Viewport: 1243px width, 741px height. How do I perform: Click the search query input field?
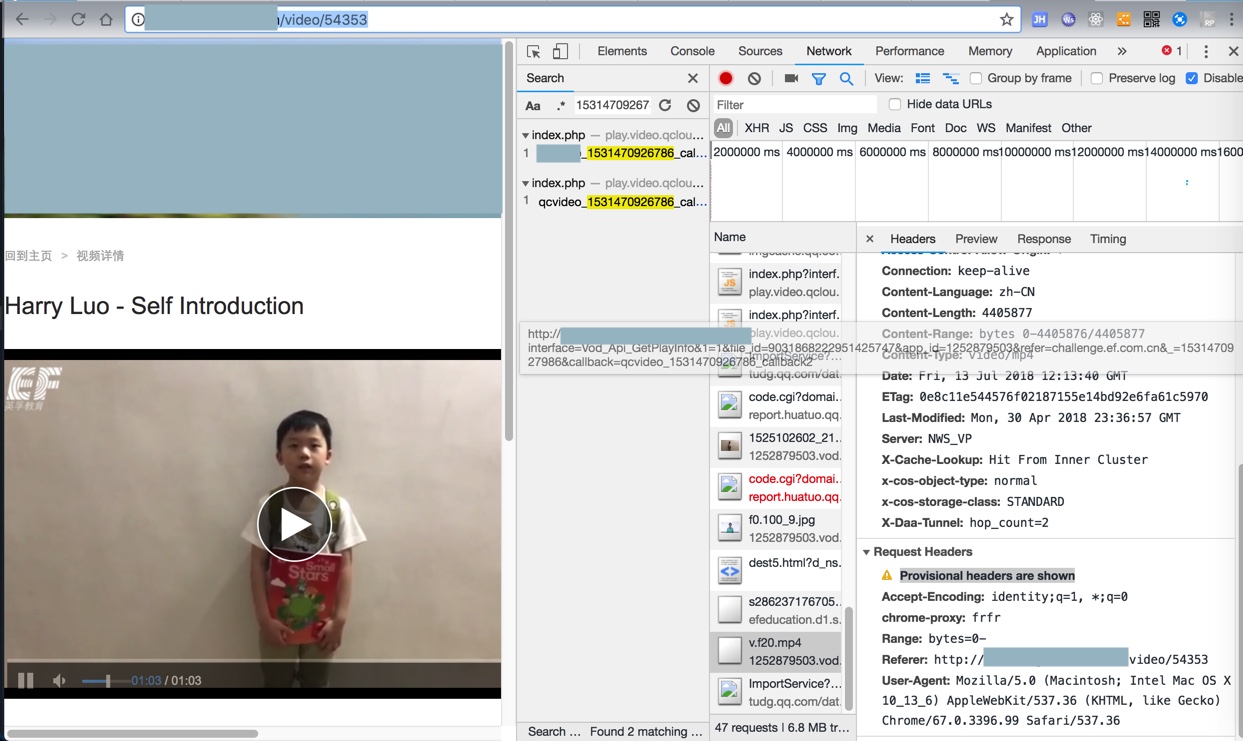pos(612,105)
